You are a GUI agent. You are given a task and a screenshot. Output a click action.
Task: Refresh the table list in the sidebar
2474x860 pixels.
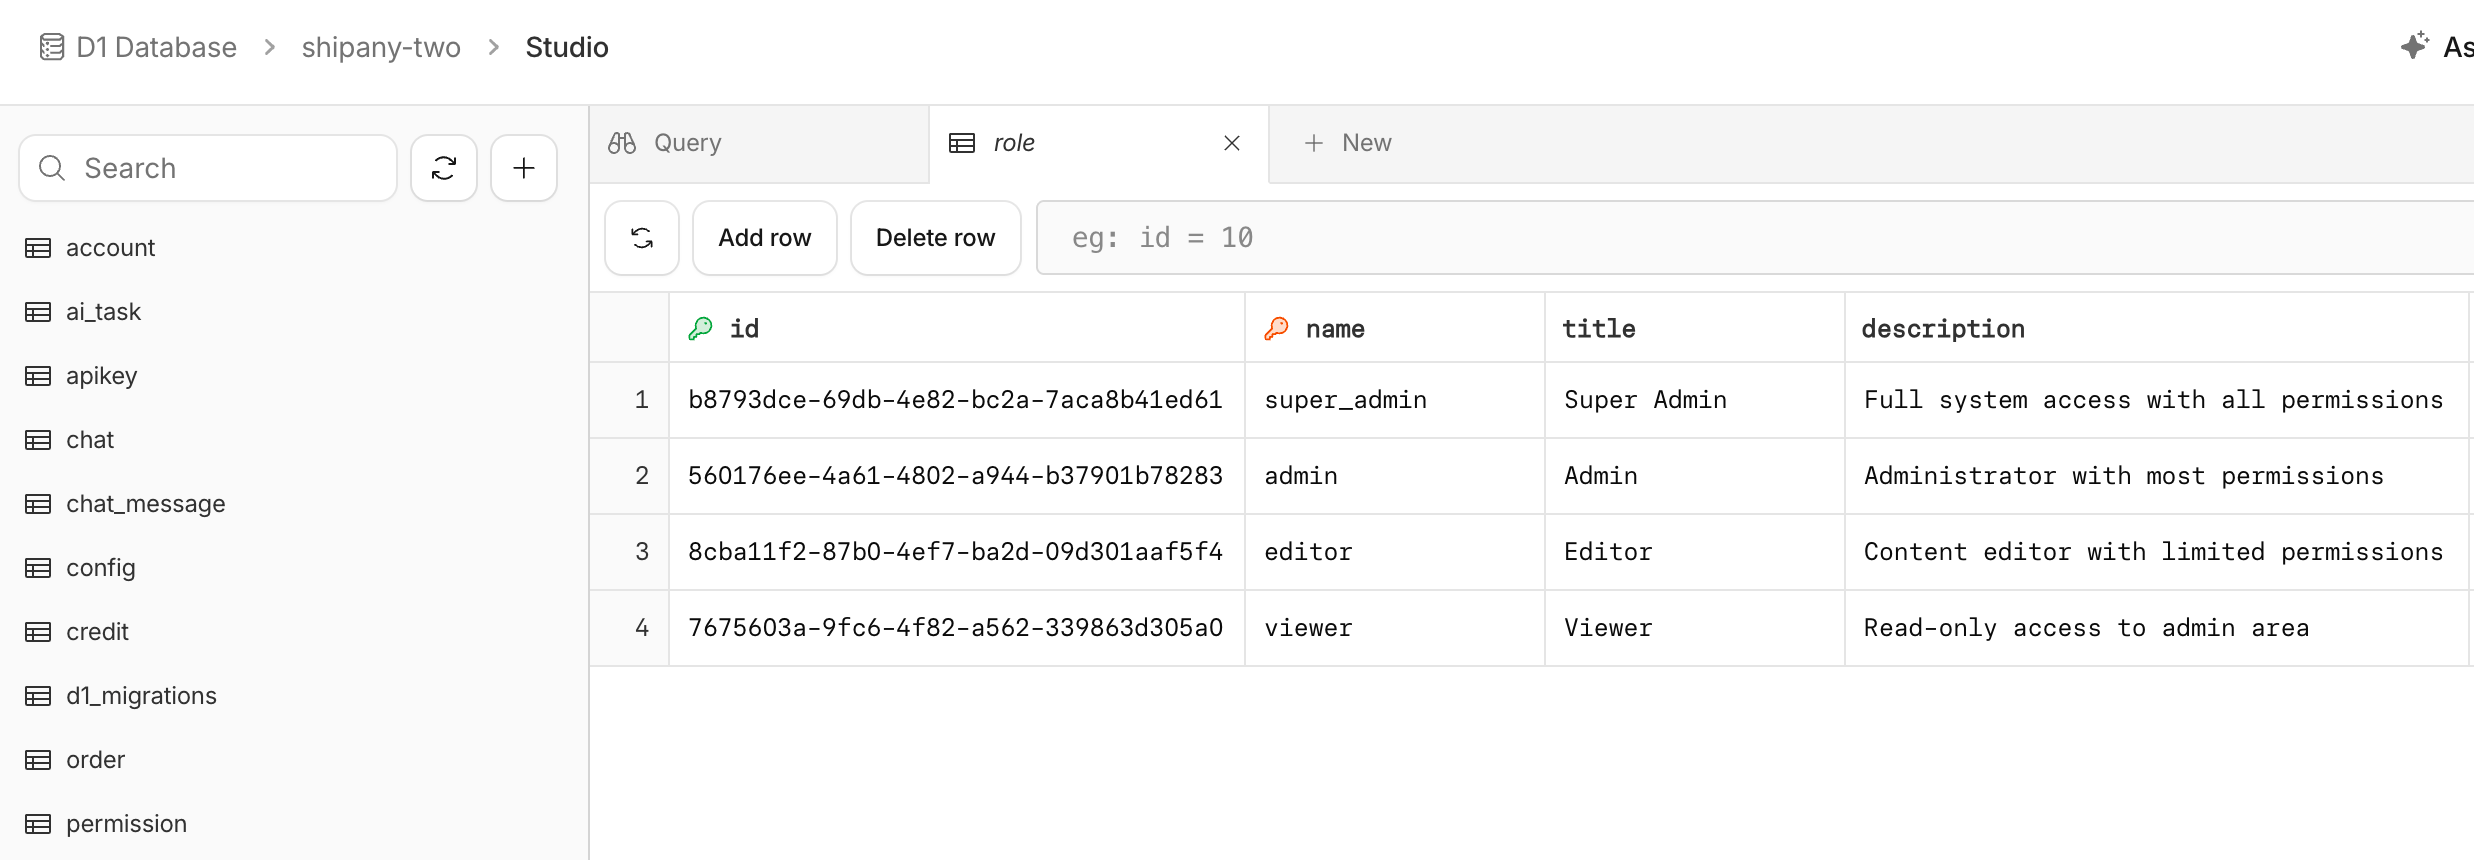pos(444,168)
